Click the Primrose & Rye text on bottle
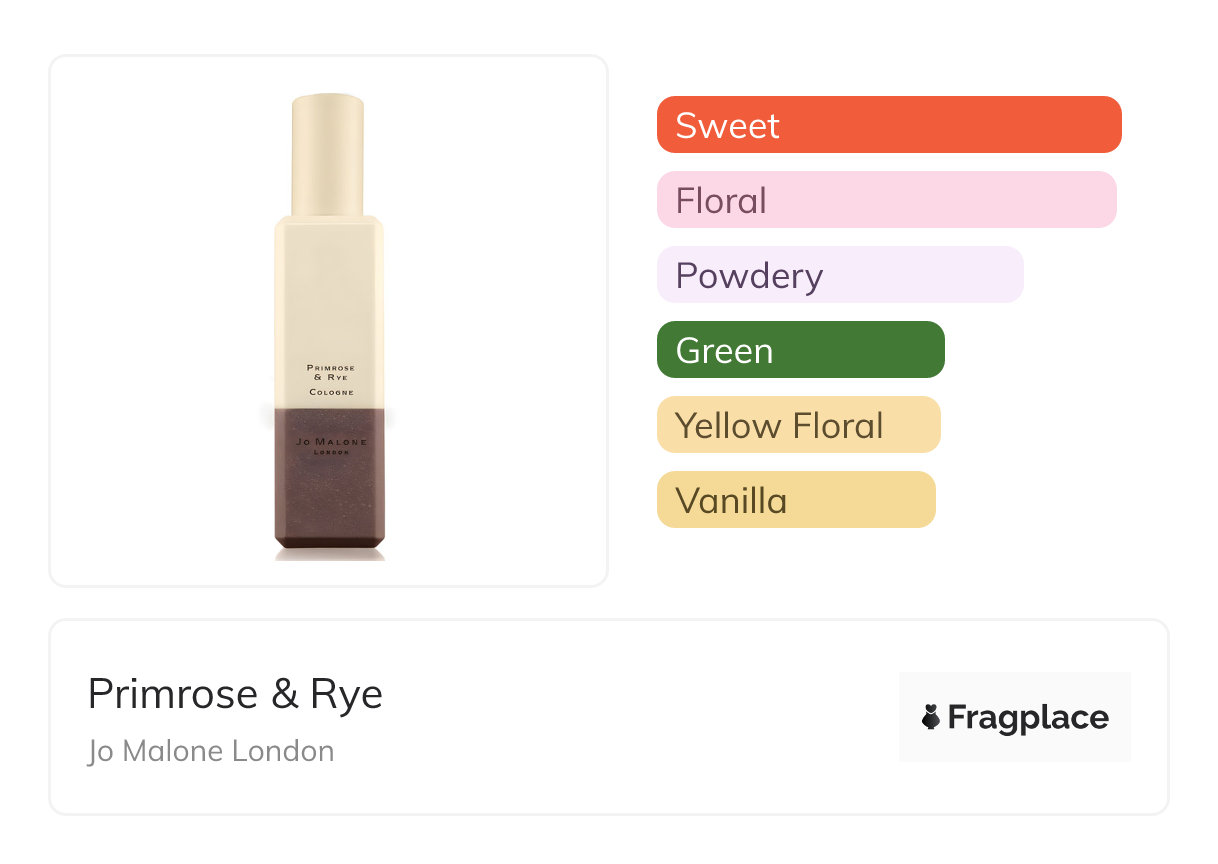The width and height of the screenshot is (1218, 864). tap(330, 372)
